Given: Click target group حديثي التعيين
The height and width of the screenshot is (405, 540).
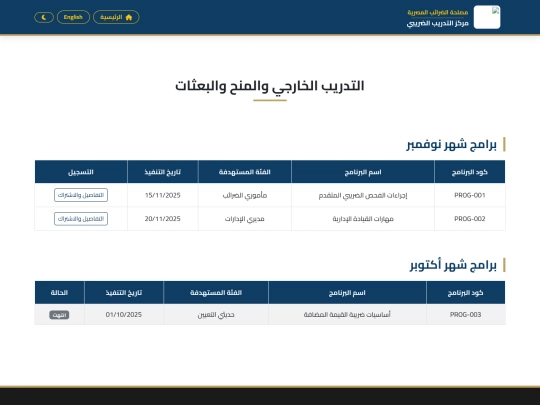Looking at the screenshot, I should [216, 314].
